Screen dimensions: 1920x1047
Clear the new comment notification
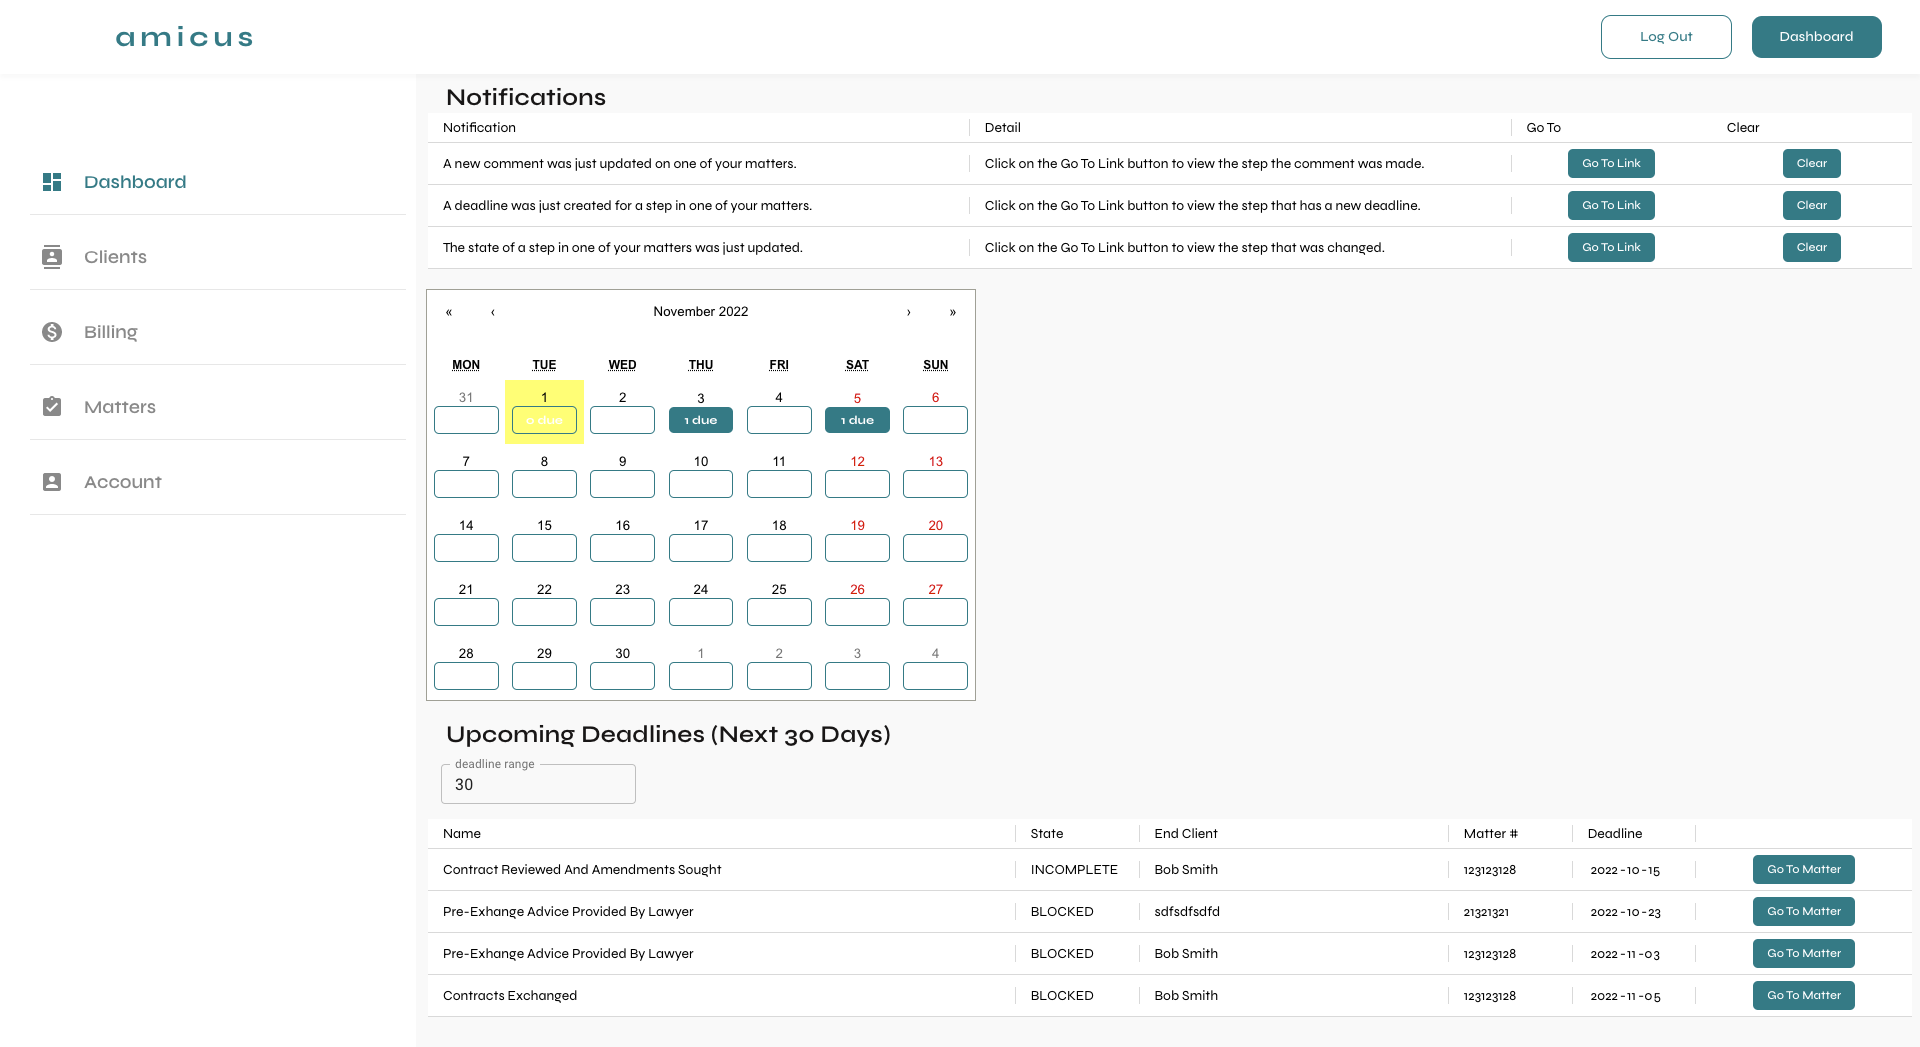coord(1811,163)
